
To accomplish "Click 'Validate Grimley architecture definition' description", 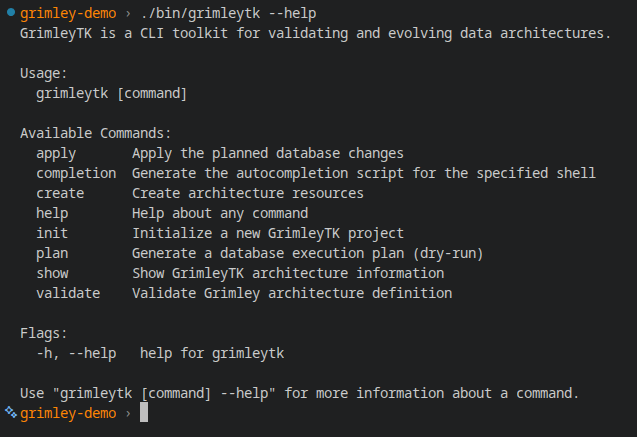I will click(292, 294).
